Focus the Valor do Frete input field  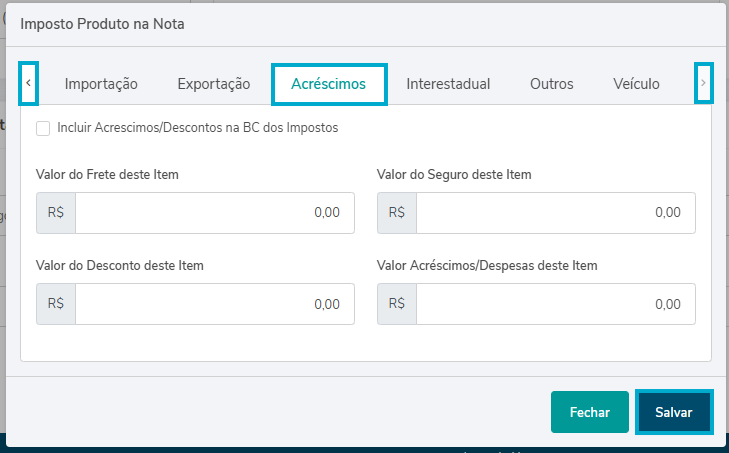pos(214,213)
